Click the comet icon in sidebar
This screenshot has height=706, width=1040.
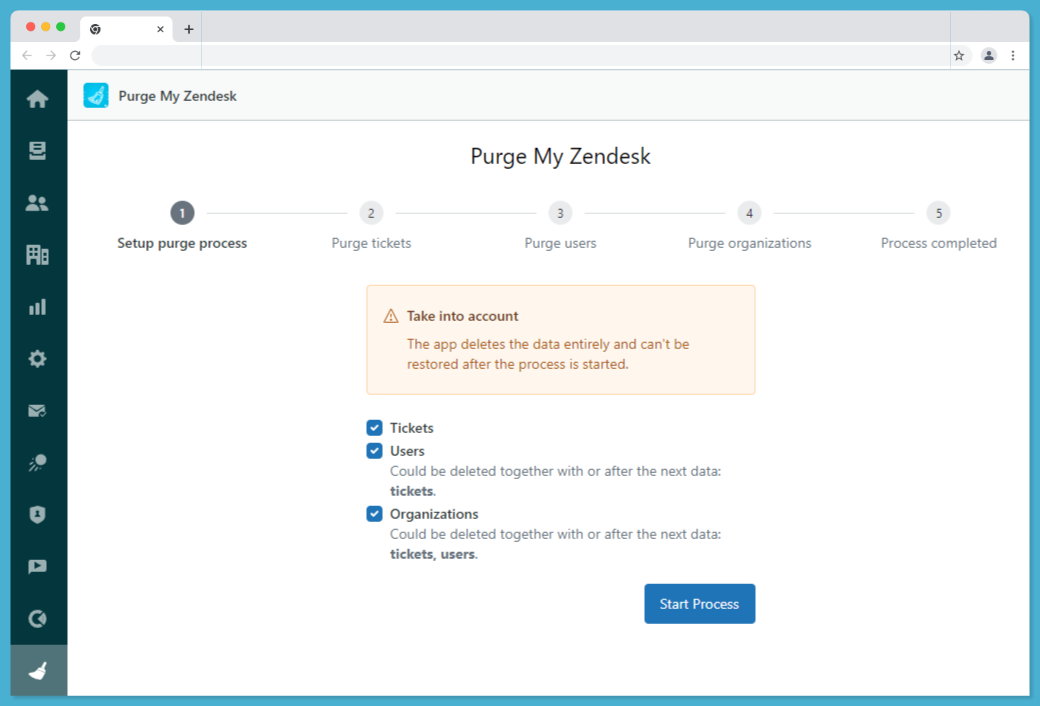tap(37, 462)
